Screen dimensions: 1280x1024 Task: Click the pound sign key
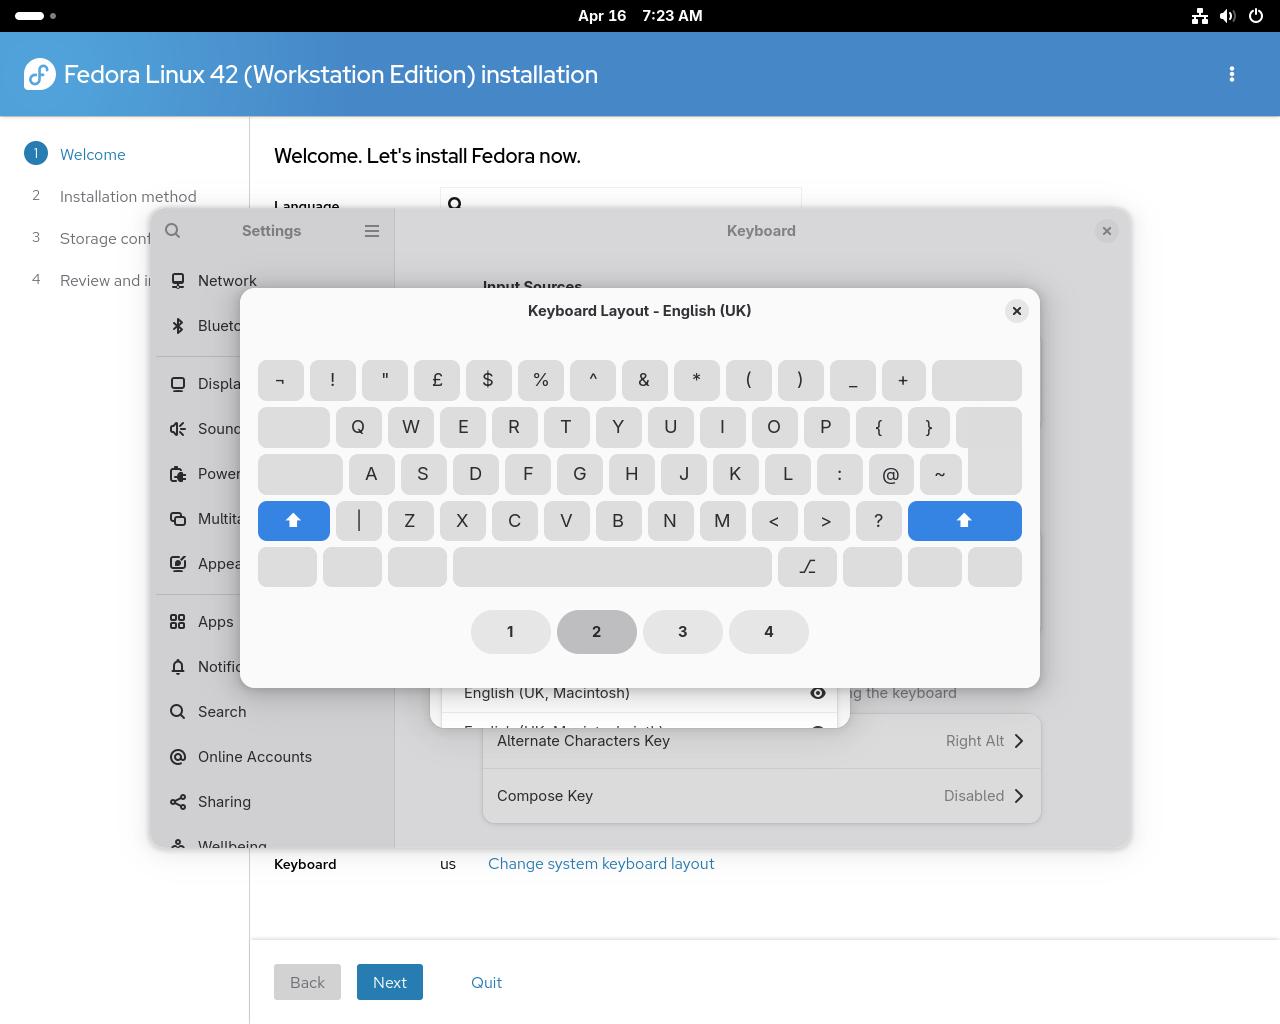(x=437, y=380)
